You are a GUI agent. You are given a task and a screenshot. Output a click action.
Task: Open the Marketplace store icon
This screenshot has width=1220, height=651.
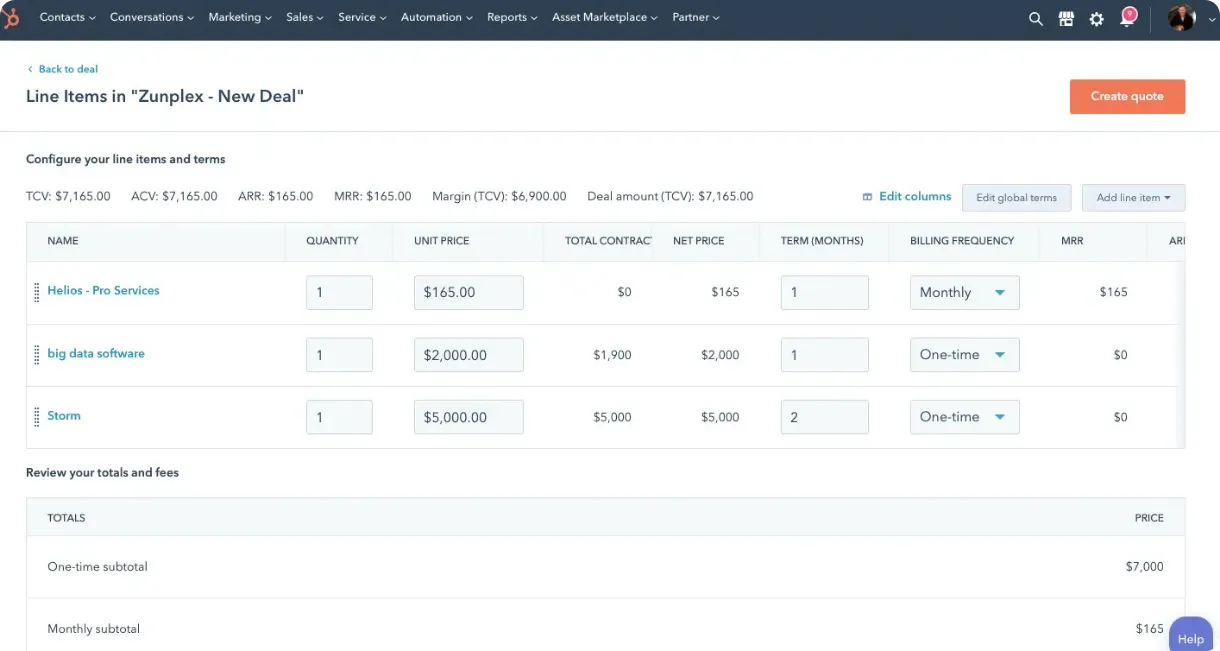(1066, 18)
